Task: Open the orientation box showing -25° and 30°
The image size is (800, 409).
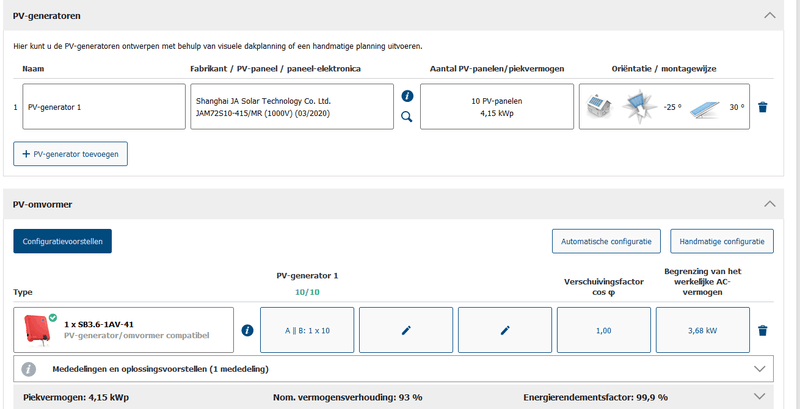Action: pyautogui.click(x=664, y=107)
